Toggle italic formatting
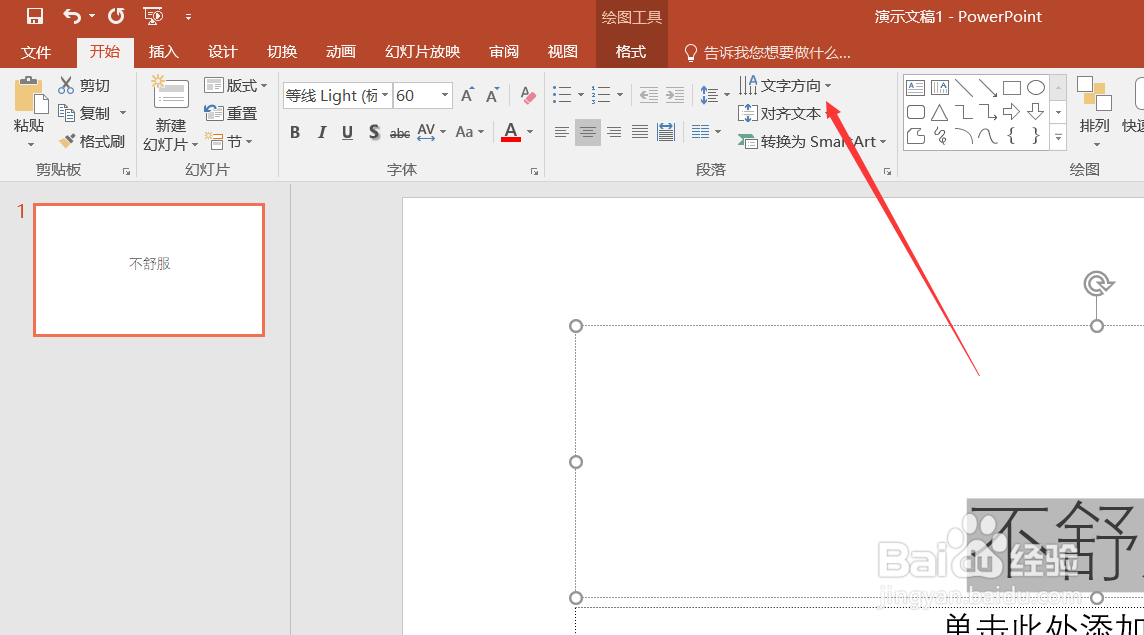1144x635 pixels. (x=321, y=132)
